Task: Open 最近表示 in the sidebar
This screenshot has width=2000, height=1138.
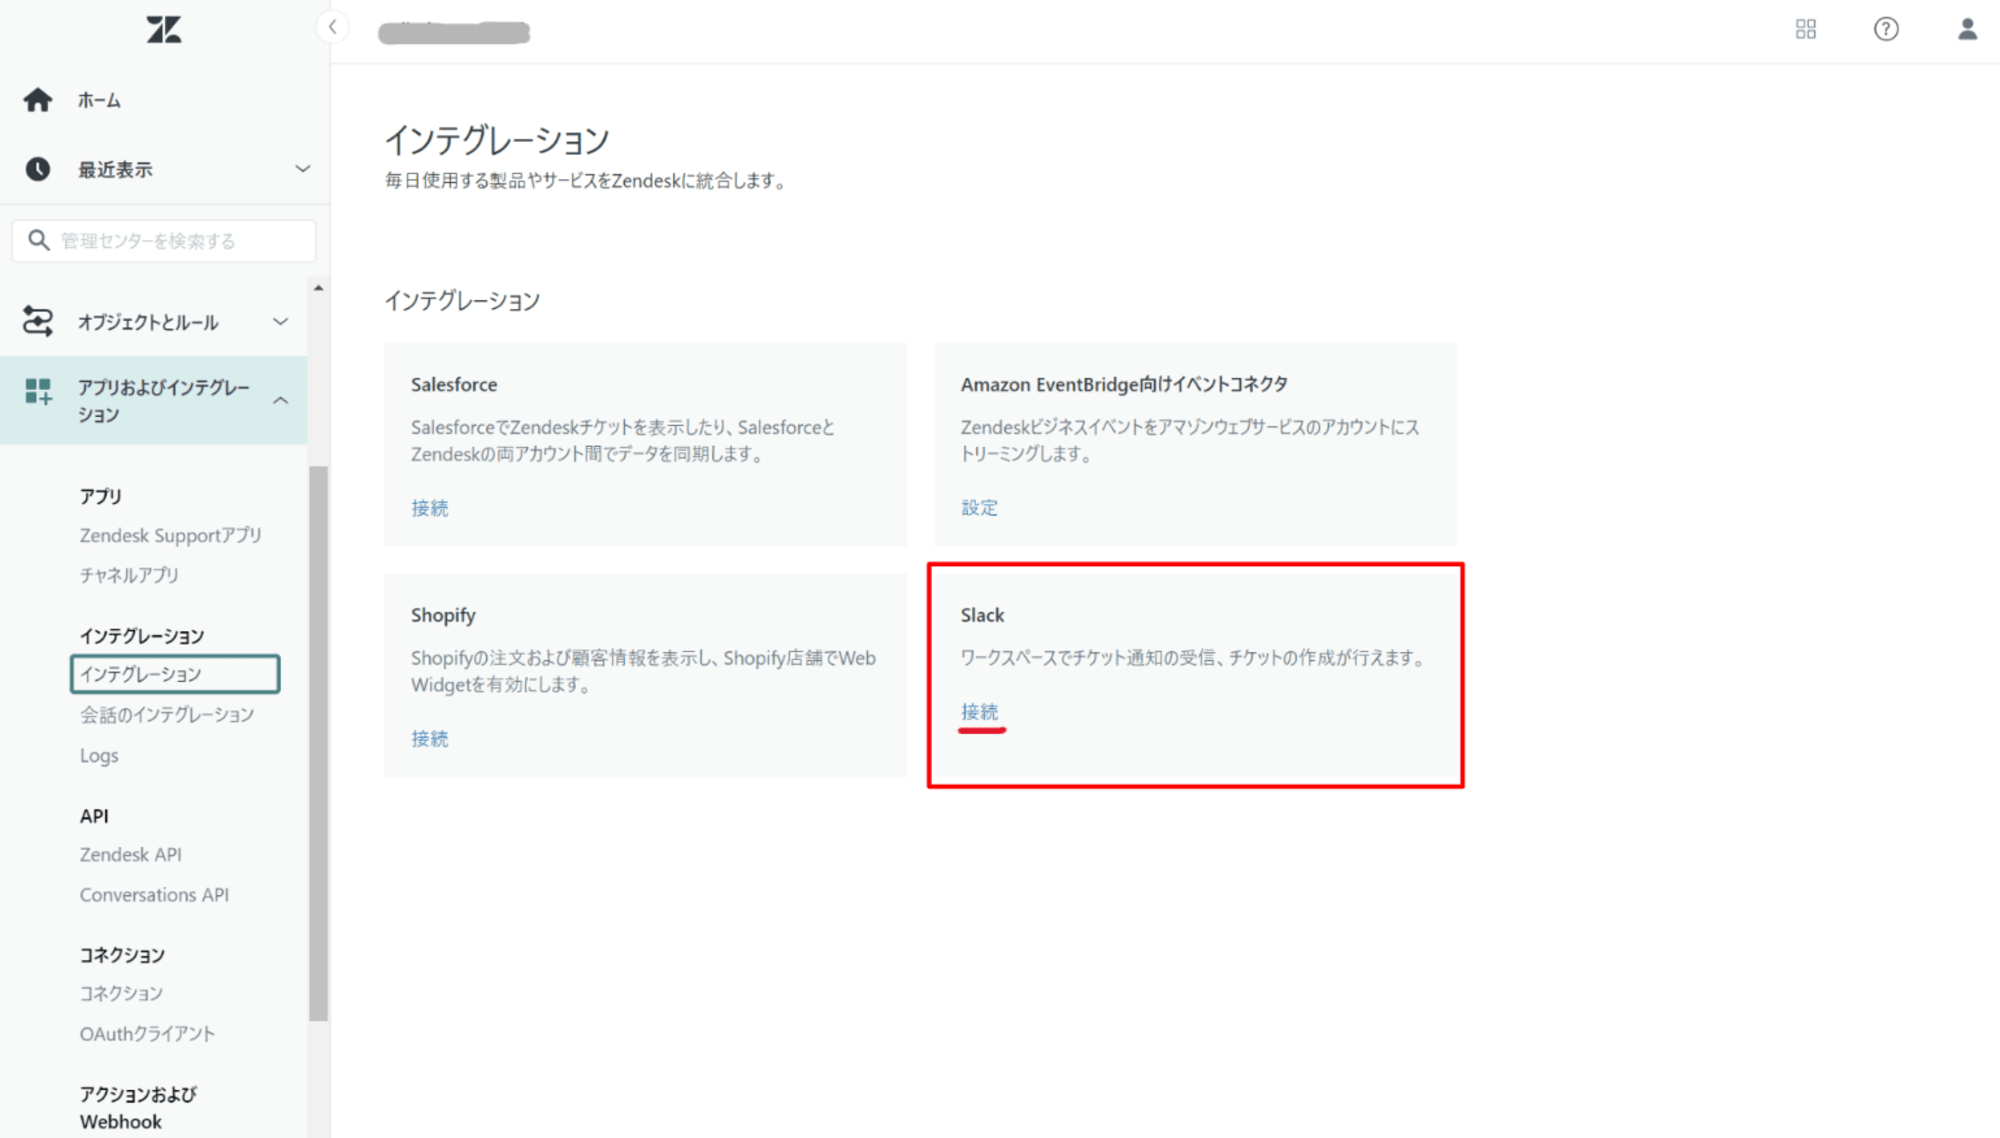Action: 116,170
